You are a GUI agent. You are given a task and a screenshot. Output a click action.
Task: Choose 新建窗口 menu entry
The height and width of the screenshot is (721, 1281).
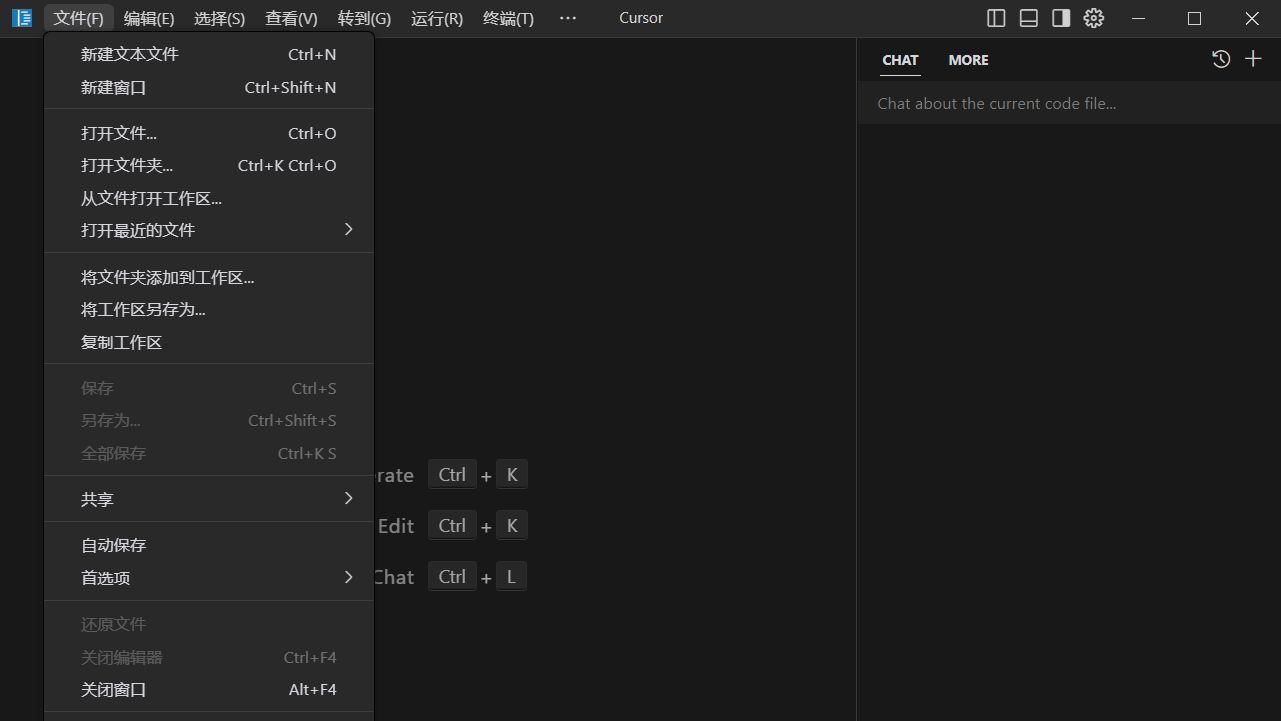209,88
